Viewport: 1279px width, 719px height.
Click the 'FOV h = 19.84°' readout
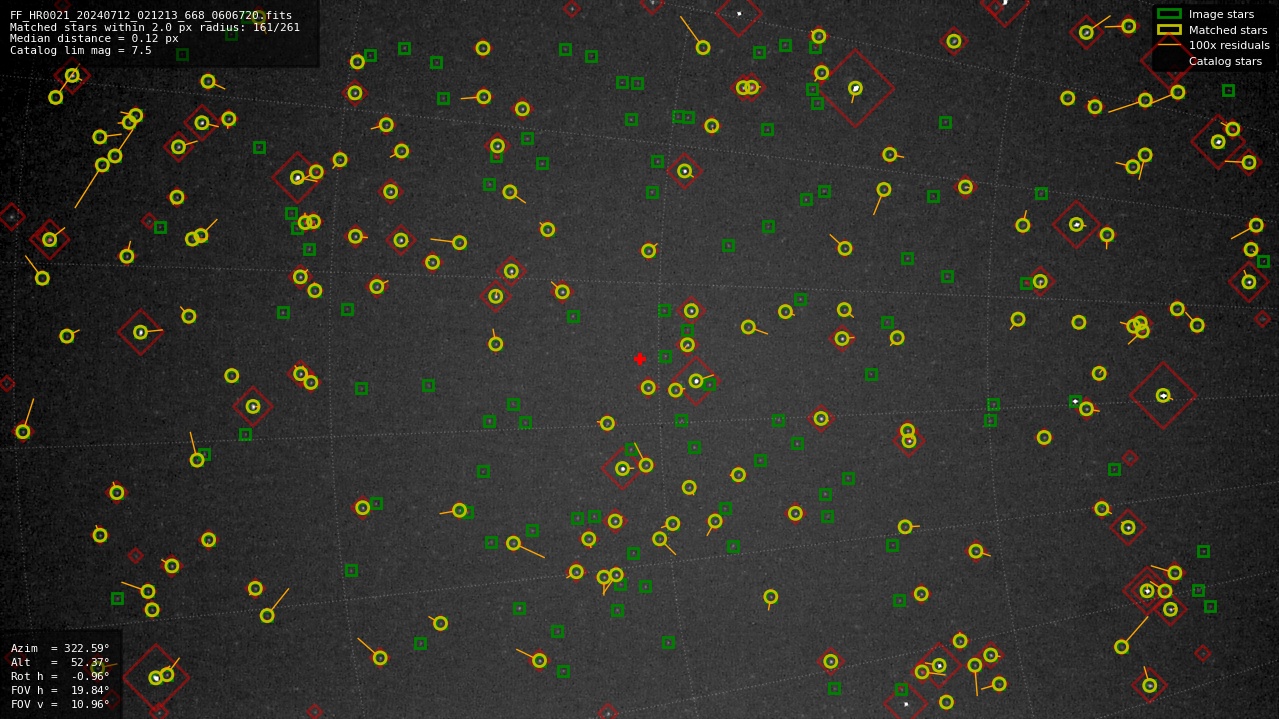(60, 691)
